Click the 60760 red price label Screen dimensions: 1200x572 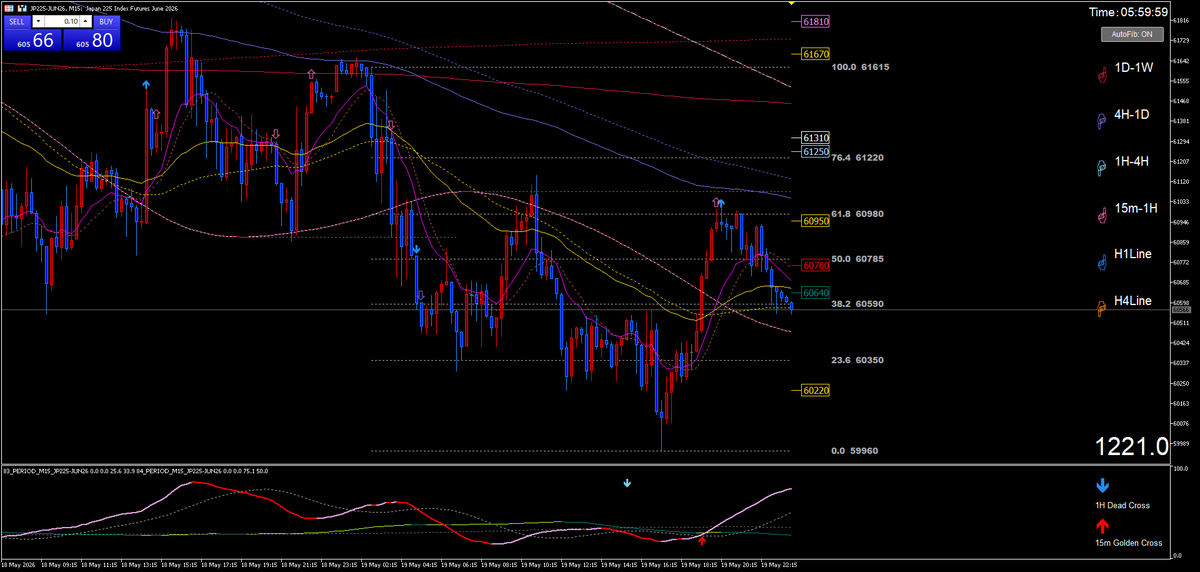pyautogui.click(x=817, y=266)
